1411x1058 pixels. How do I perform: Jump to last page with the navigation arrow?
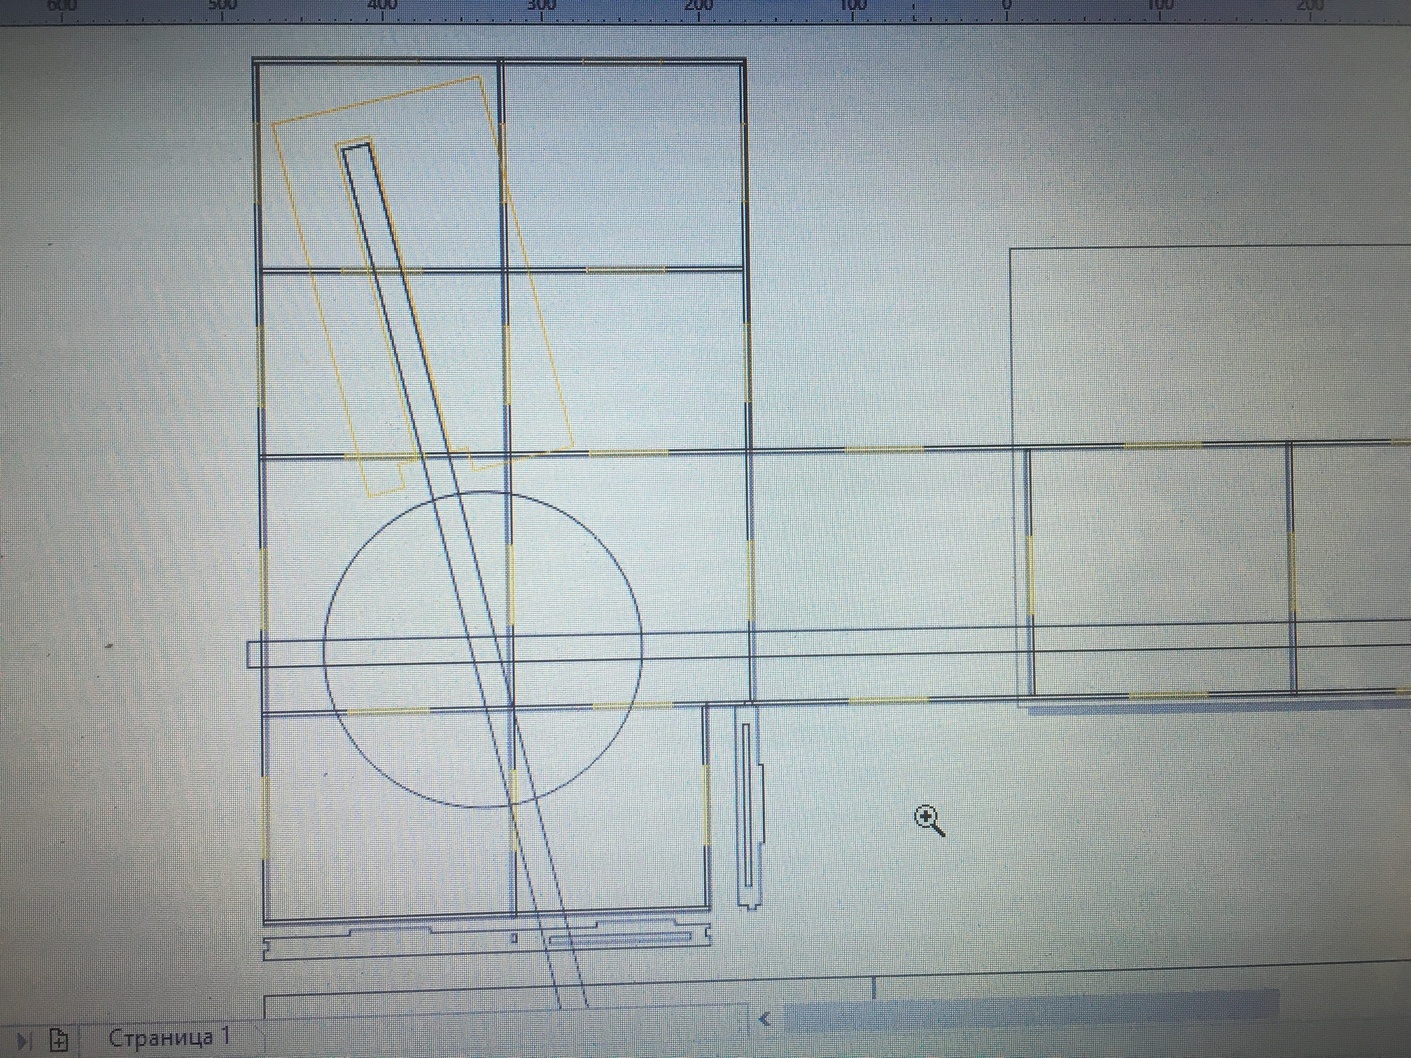pos(24,1040)
